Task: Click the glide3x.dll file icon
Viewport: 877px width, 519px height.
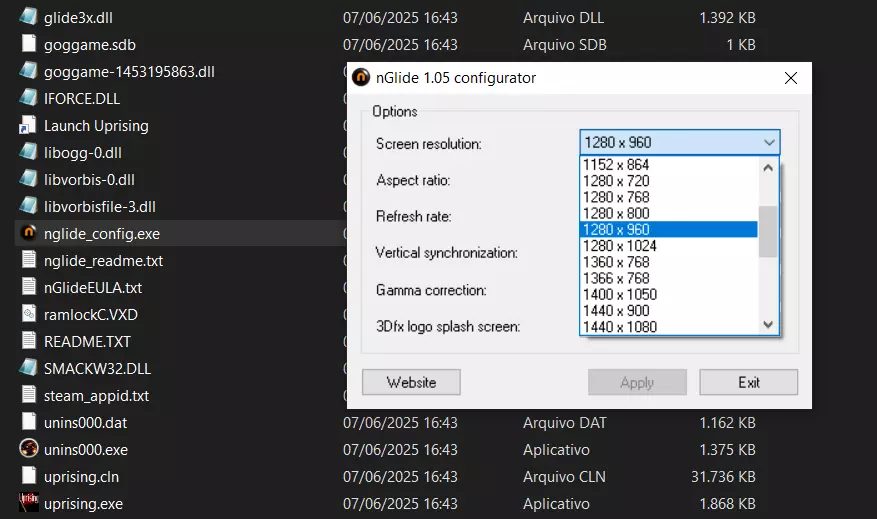Action: pos(28,18)
